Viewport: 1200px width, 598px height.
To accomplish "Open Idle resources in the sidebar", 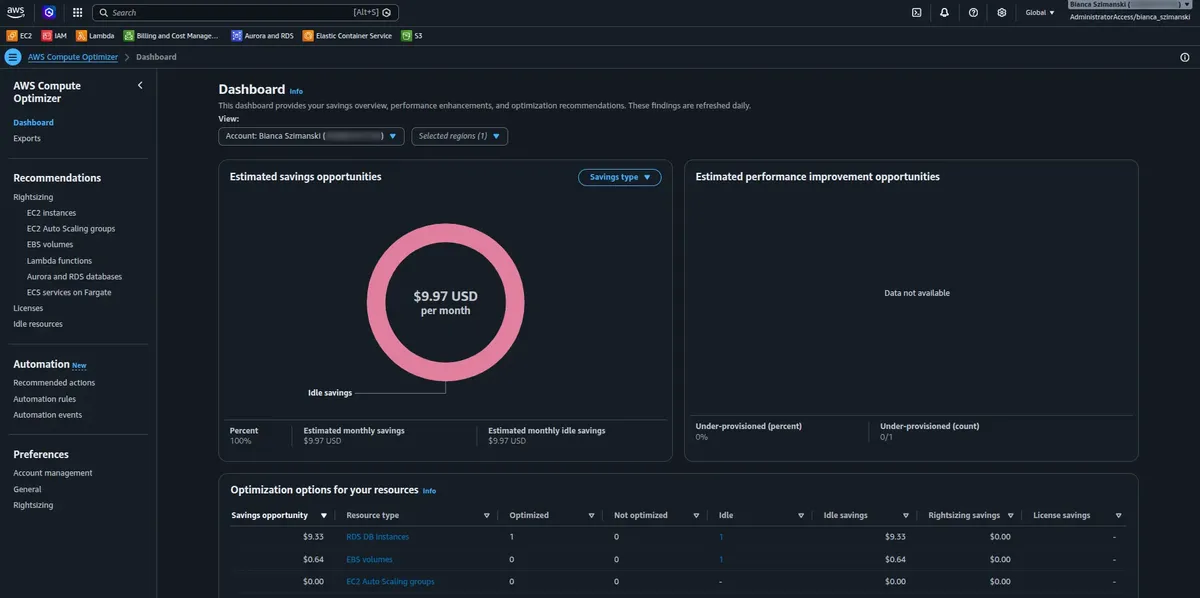I will [38, 324].
